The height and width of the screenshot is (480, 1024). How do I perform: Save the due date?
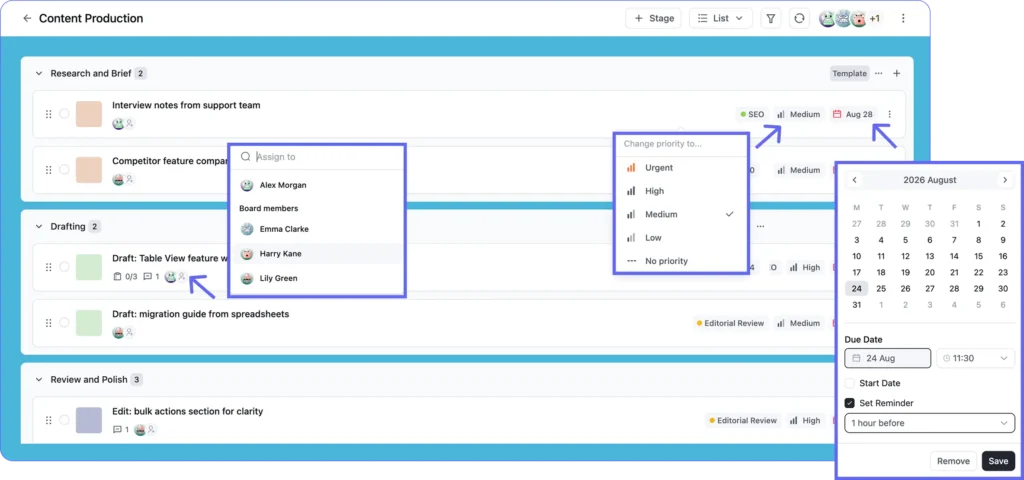(x=998, y=461)
